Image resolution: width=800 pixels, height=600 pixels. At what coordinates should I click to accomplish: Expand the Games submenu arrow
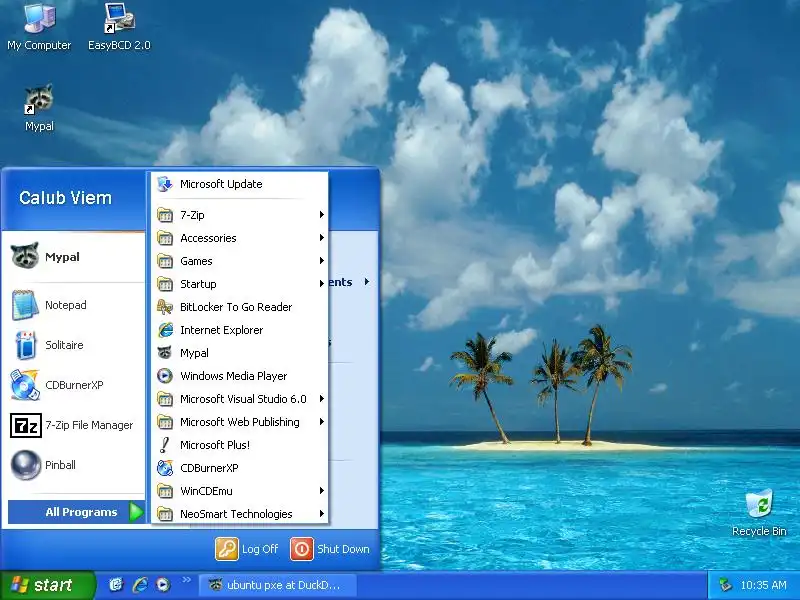(x=321, y=261)
